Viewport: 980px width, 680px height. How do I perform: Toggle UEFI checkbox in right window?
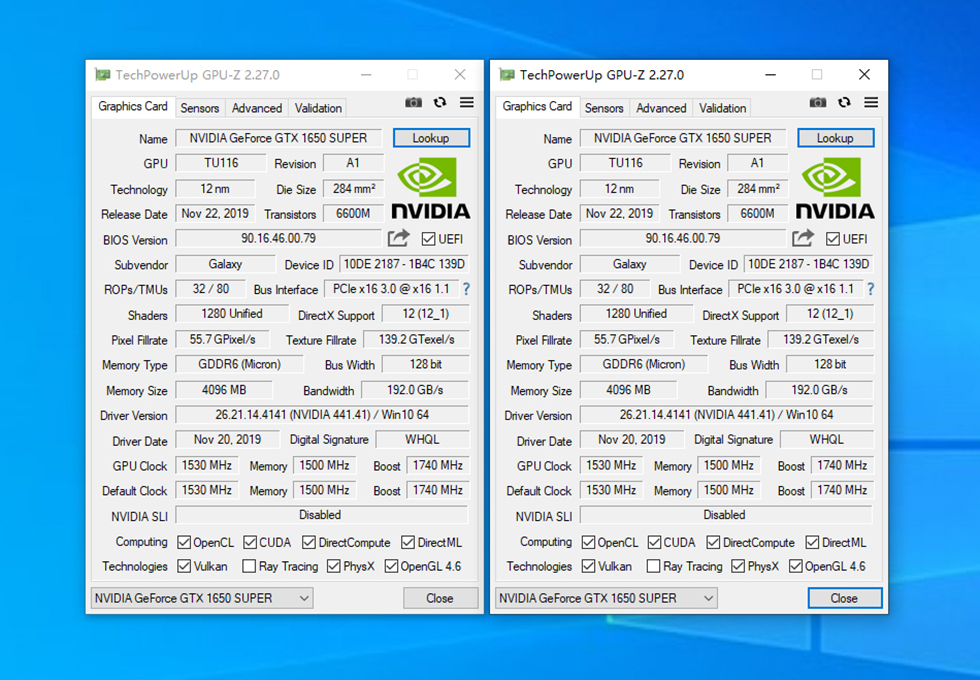pyautogui.click(x=833, y=239)
